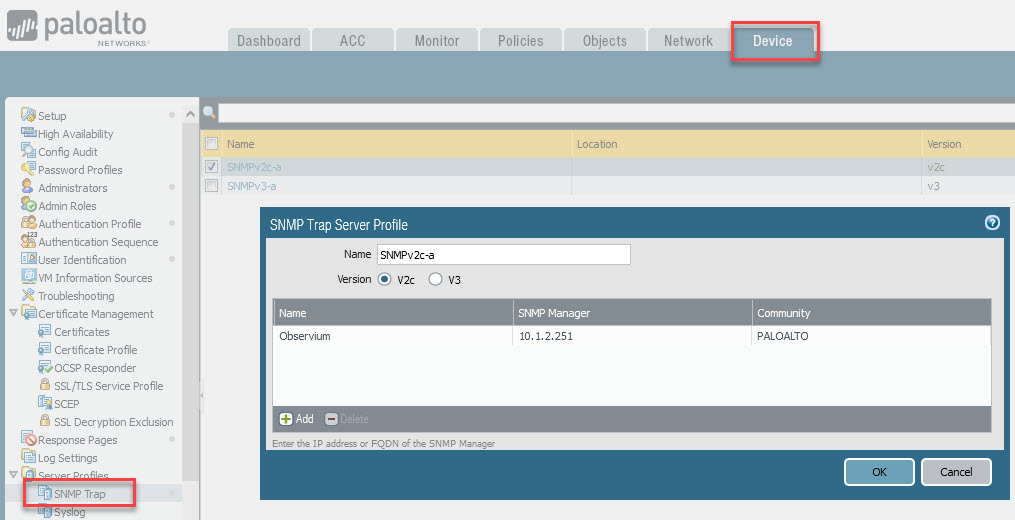Screen dimensions: 1015x520
Task: Open Setup via its gear icon
Action: [29, 116]
